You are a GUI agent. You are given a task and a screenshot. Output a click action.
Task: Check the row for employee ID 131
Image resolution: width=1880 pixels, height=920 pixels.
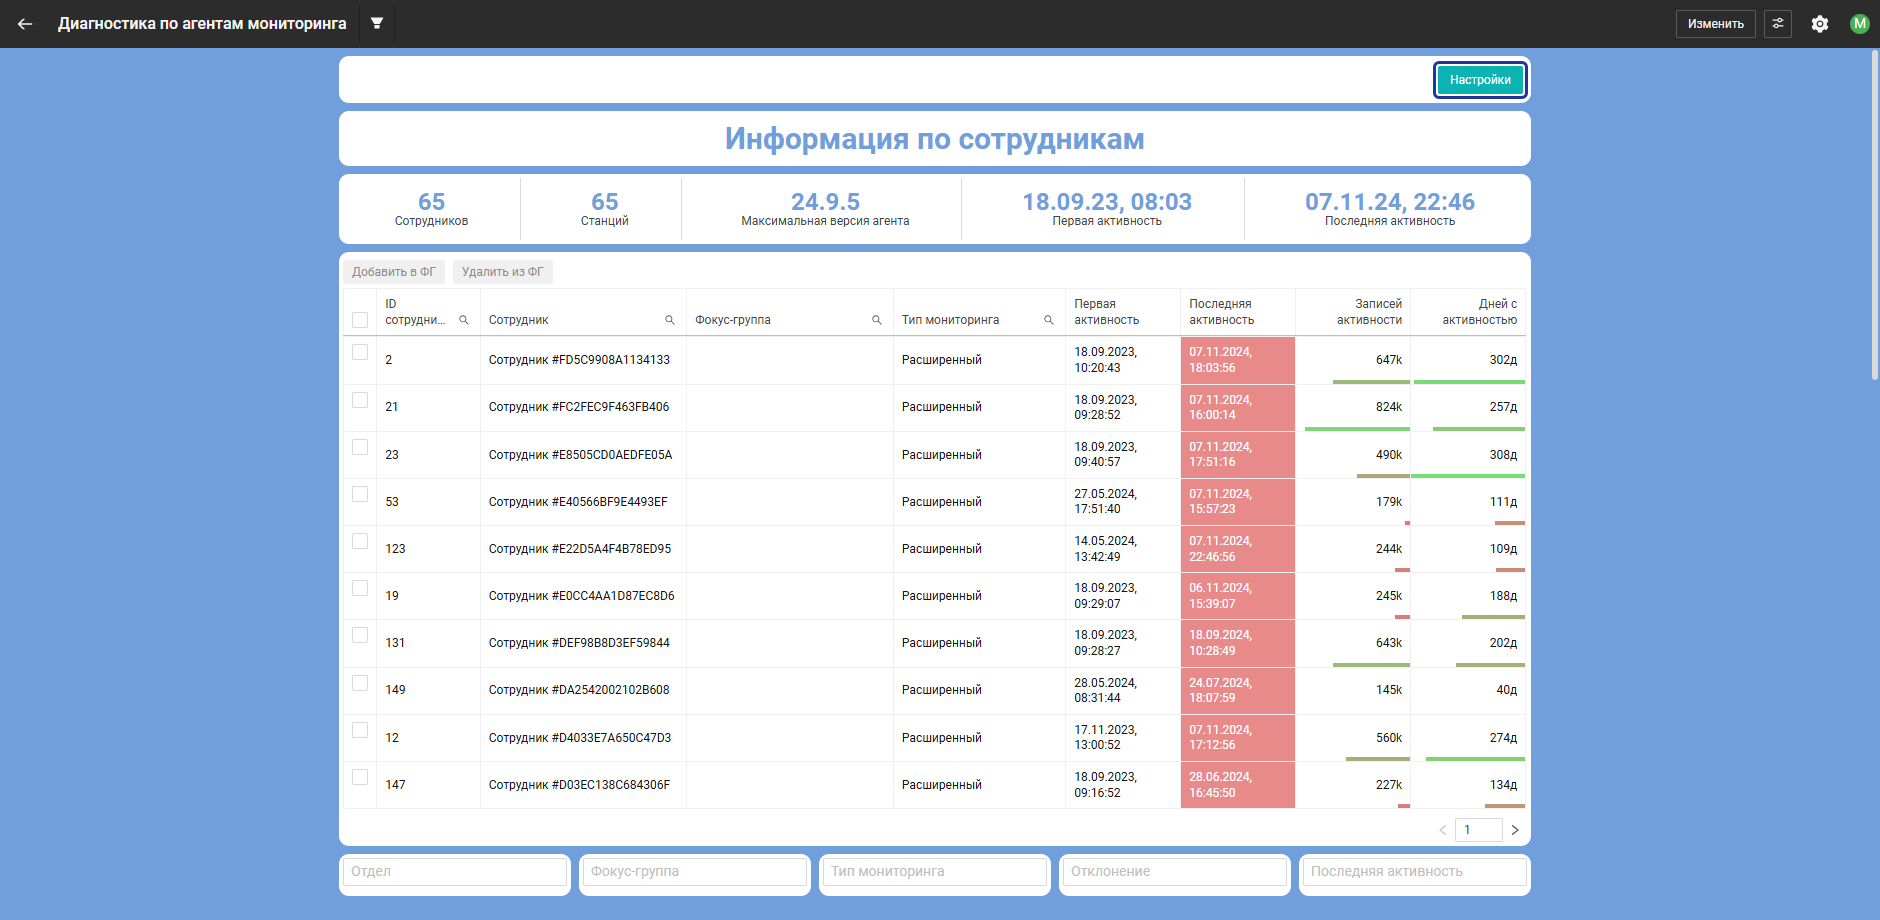coord(360,635)
